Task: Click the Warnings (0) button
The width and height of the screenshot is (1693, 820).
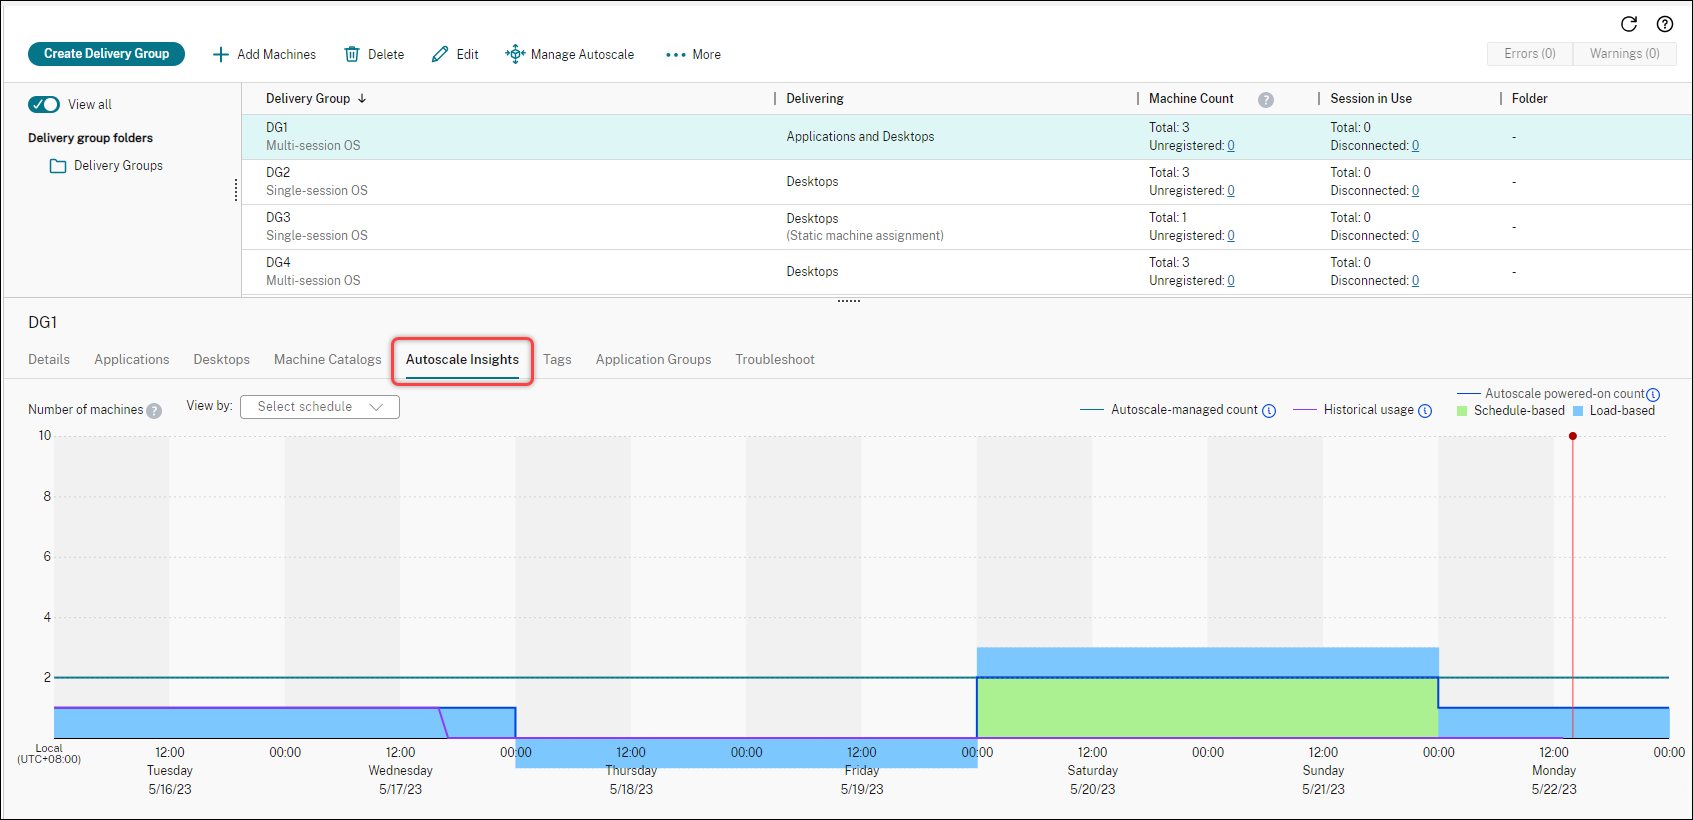Action: 1624,54
